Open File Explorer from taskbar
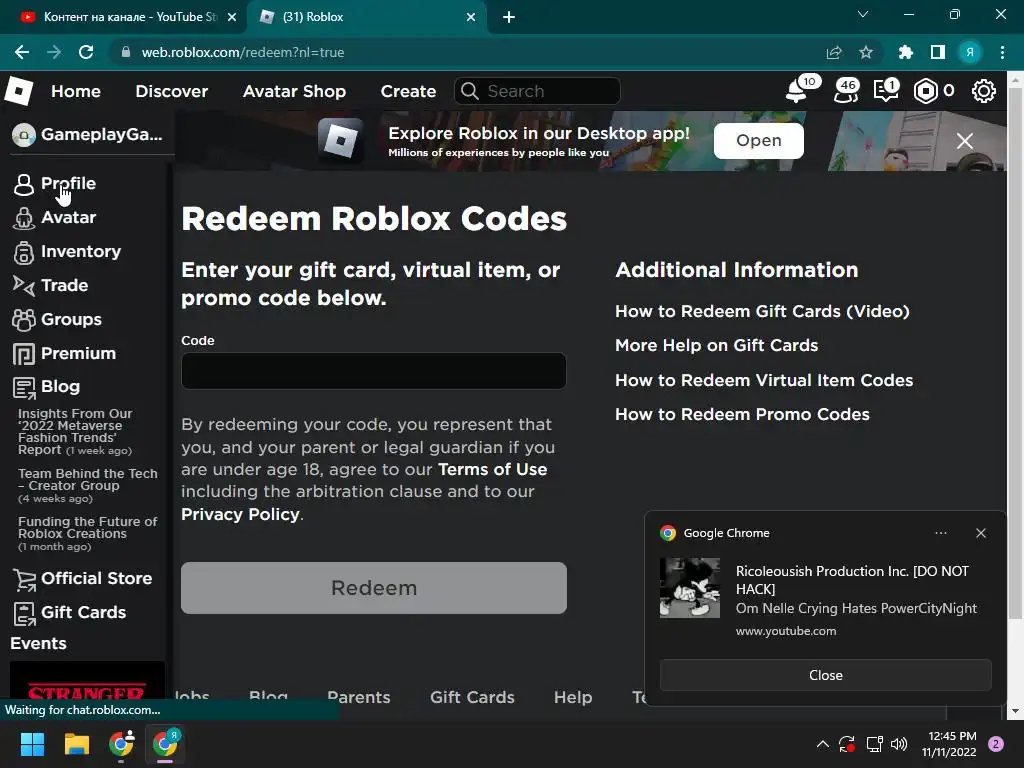Screen dimensions: 1024x768 (76, 744)
